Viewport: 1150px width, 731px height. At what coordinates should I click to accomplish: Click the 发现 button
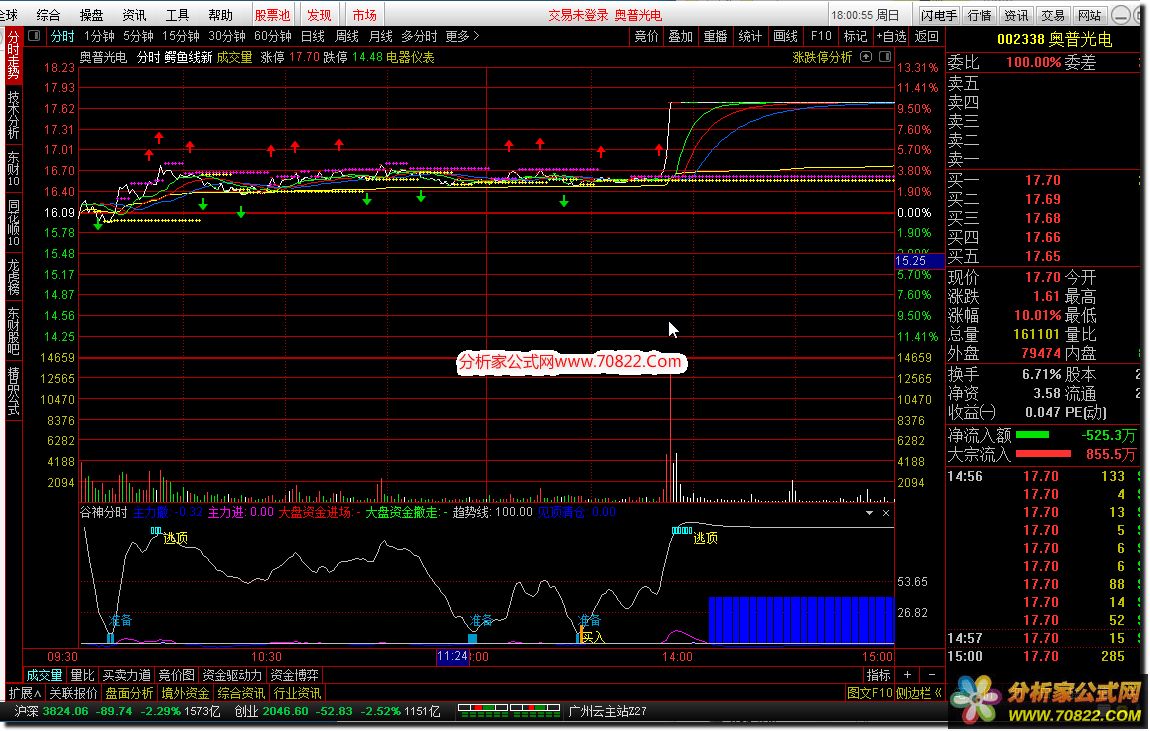(319, 15)
